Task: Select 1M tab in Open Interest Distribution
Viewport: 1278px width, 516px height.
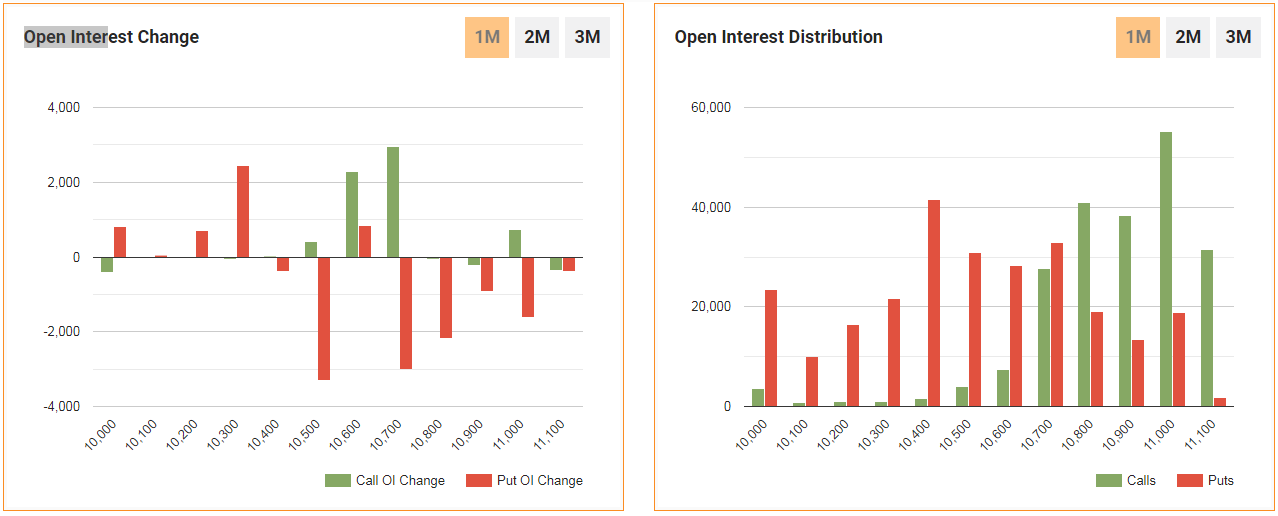Action: [x=1138, y=38]
